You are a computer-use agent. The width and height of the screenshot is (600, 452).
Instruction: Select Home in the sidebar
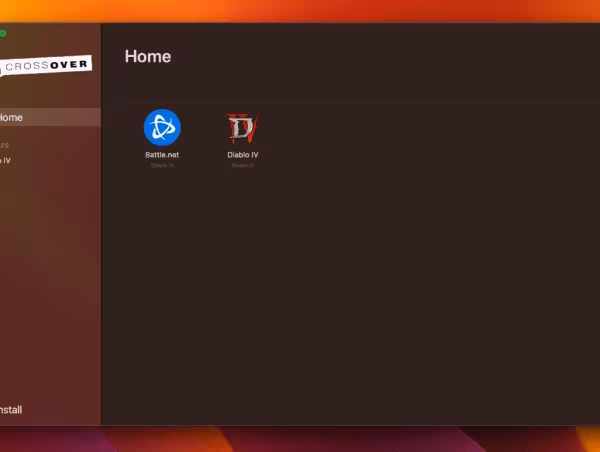(x=50, y=117)
